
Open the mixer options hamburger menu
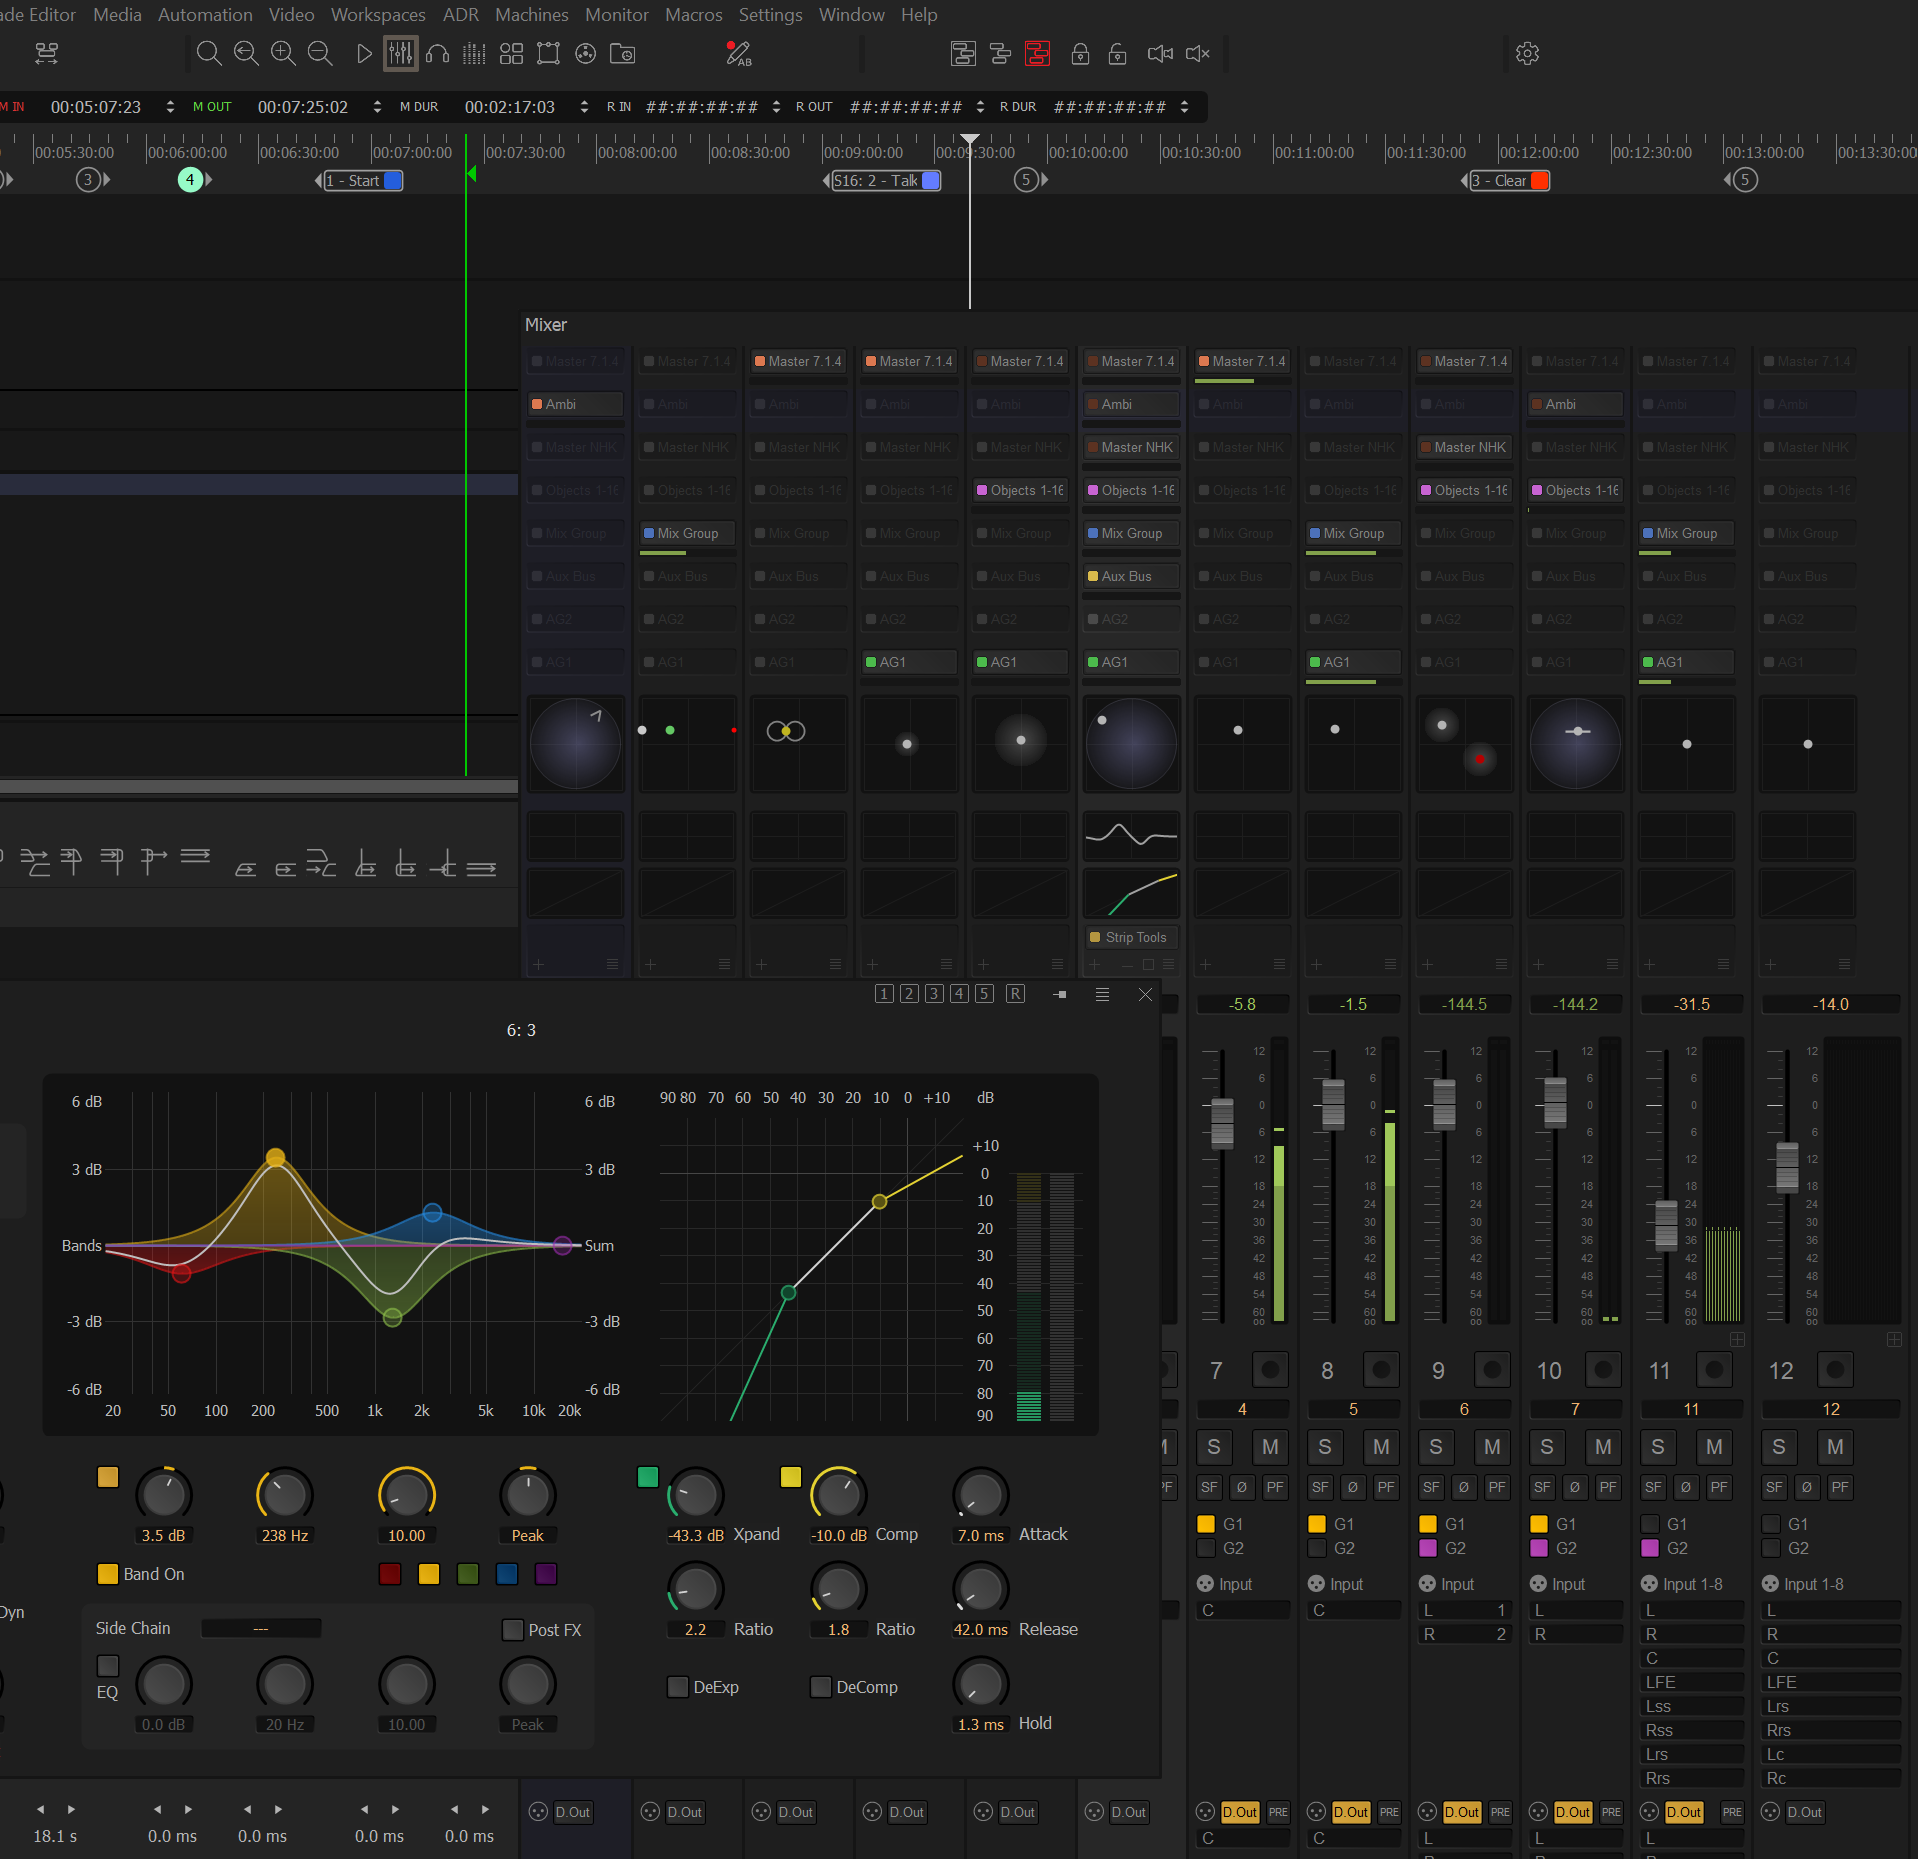1101,995
